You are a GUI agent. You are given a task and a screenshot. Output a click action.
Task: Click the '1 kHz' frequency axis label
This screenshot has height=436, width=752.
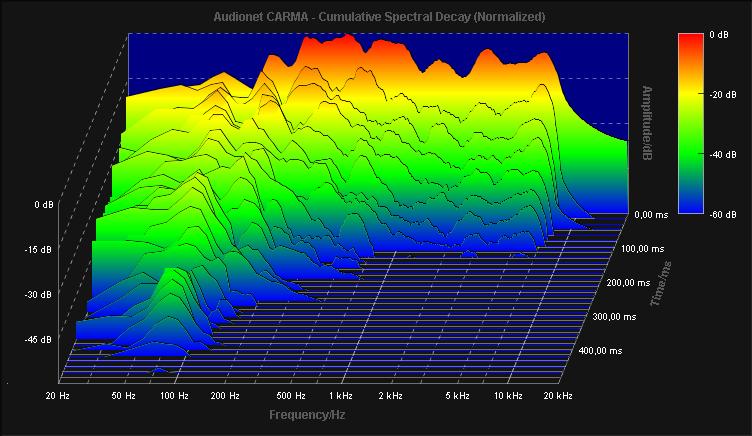coord(341,396)
